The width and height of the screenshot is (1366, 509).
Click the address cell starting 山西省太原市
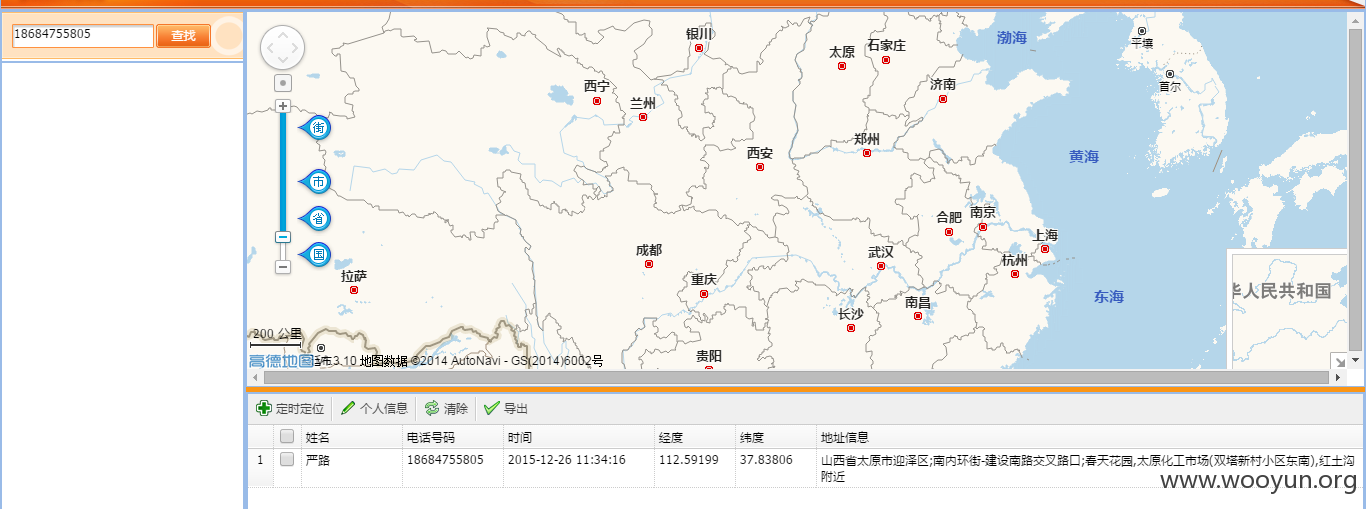(x=1089, y=468)
